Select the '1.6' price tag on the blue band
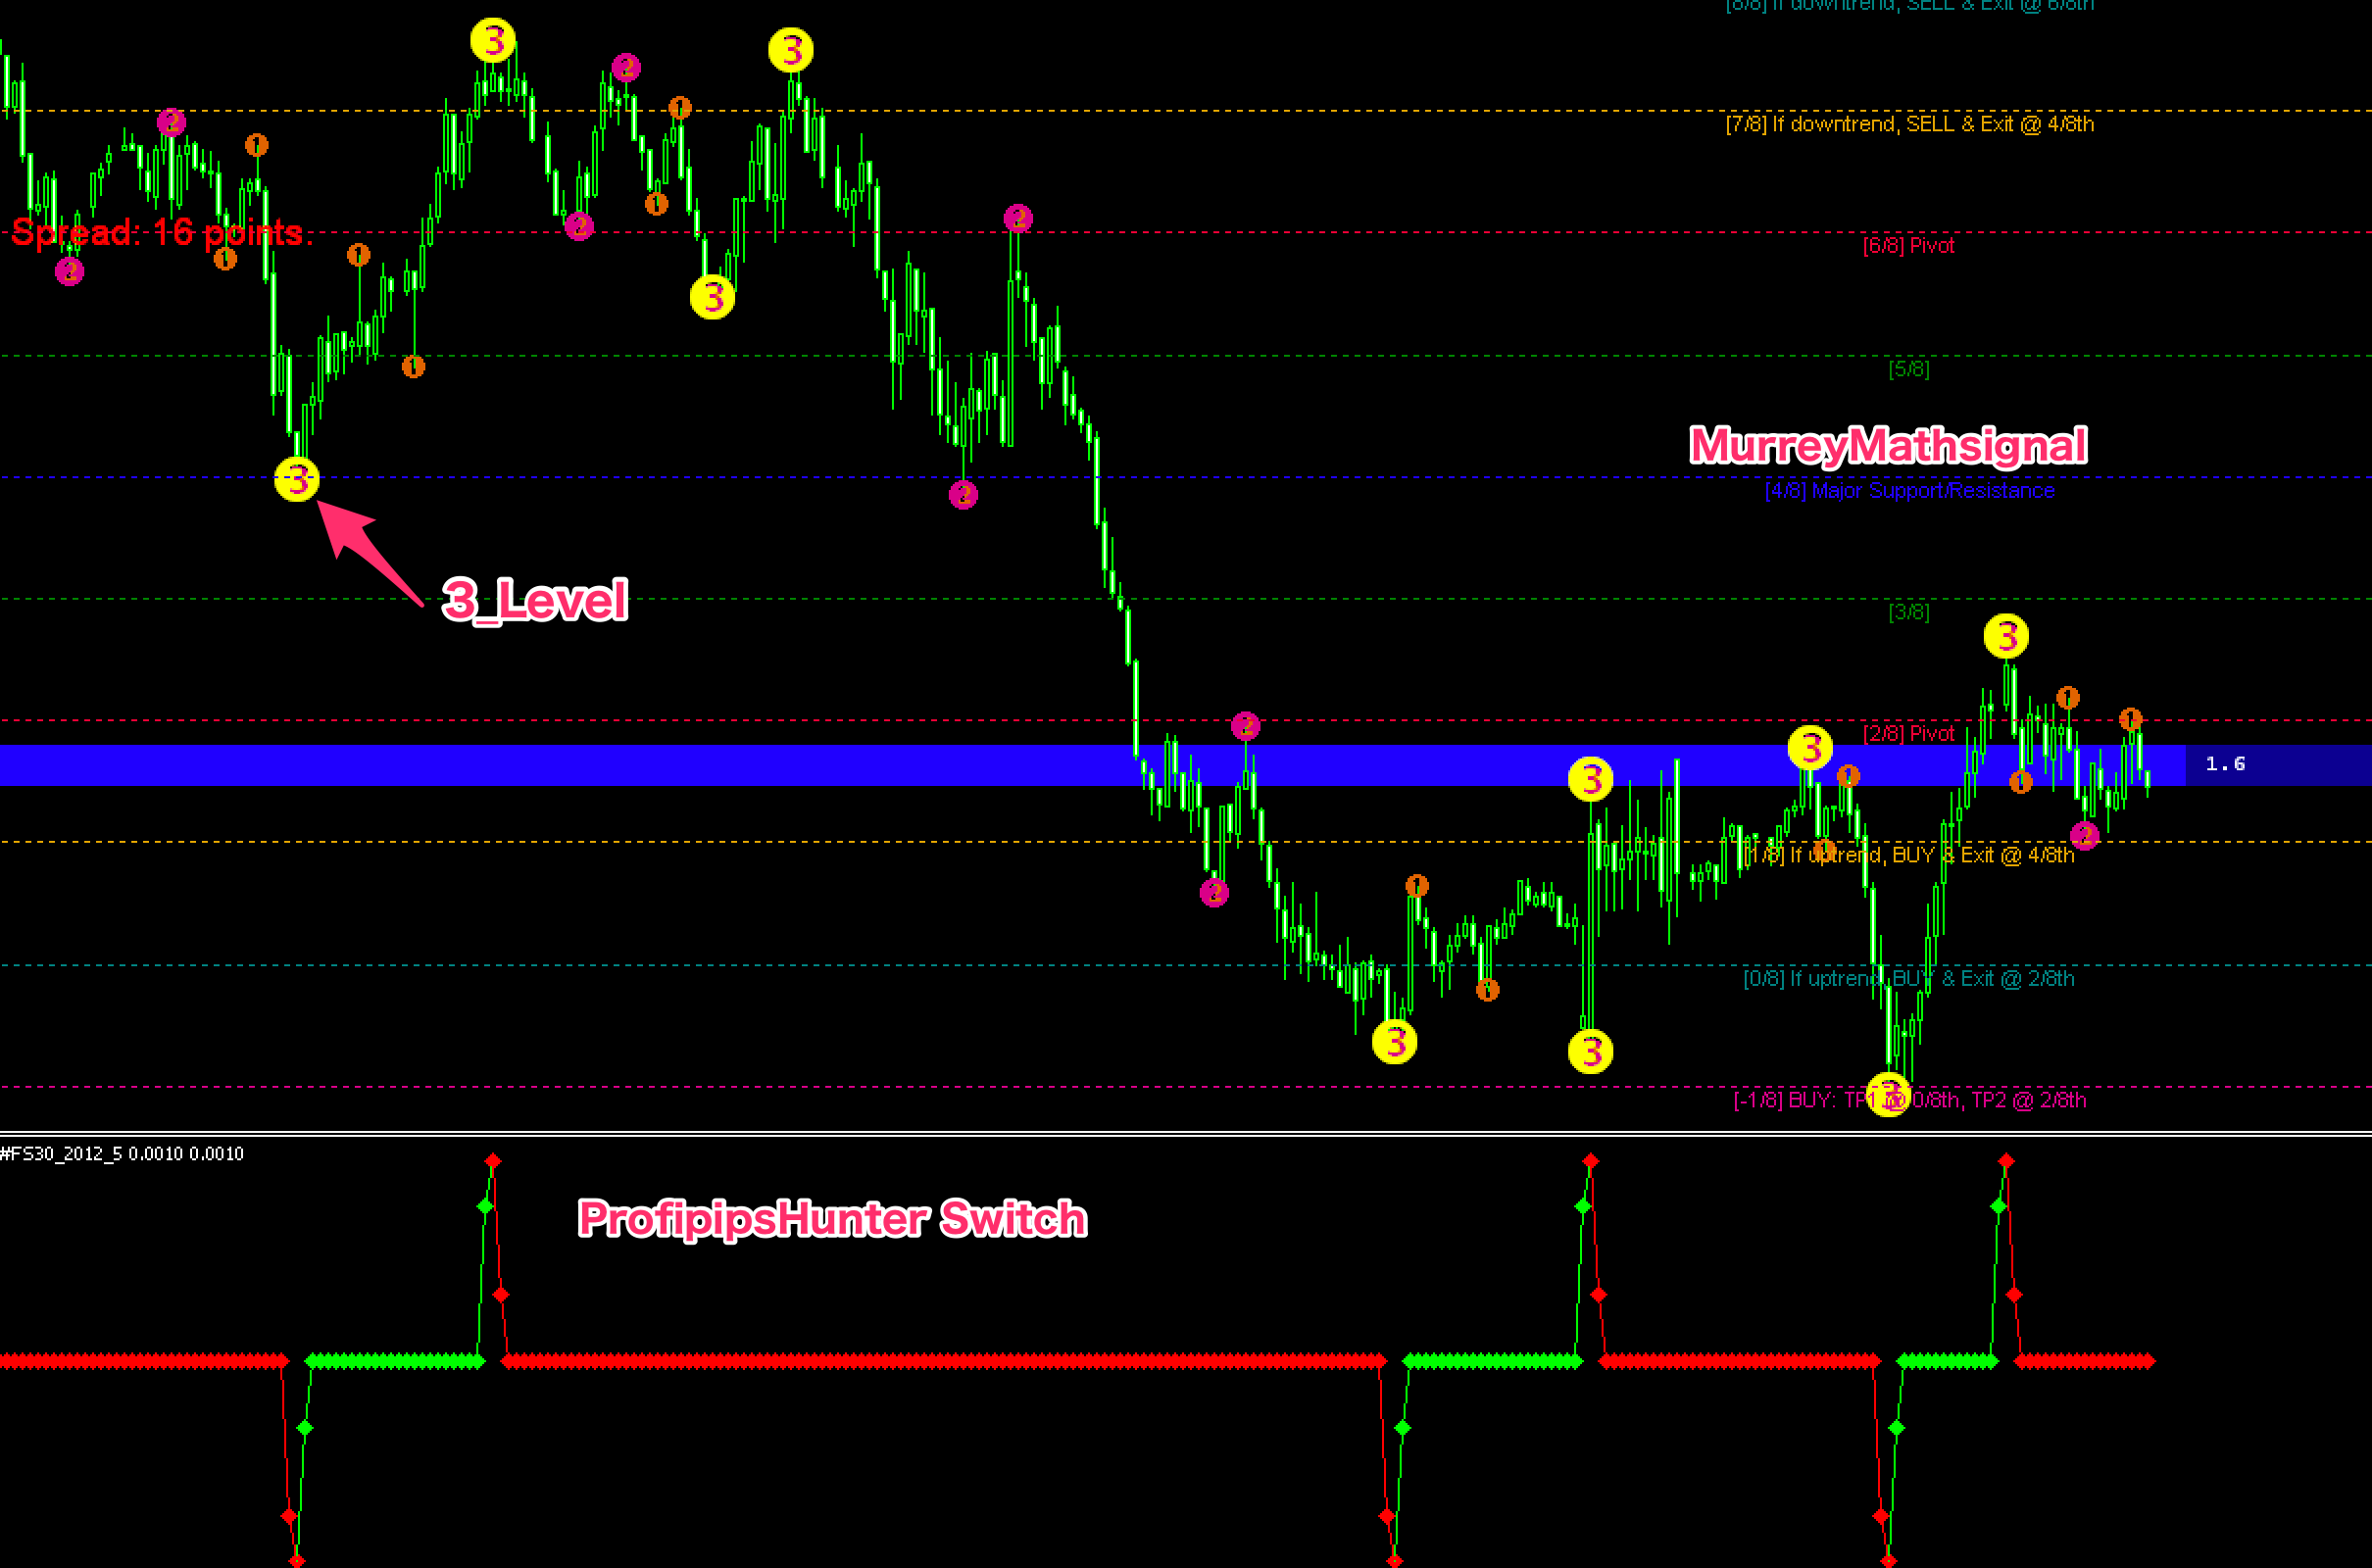 click(2225, 764)
